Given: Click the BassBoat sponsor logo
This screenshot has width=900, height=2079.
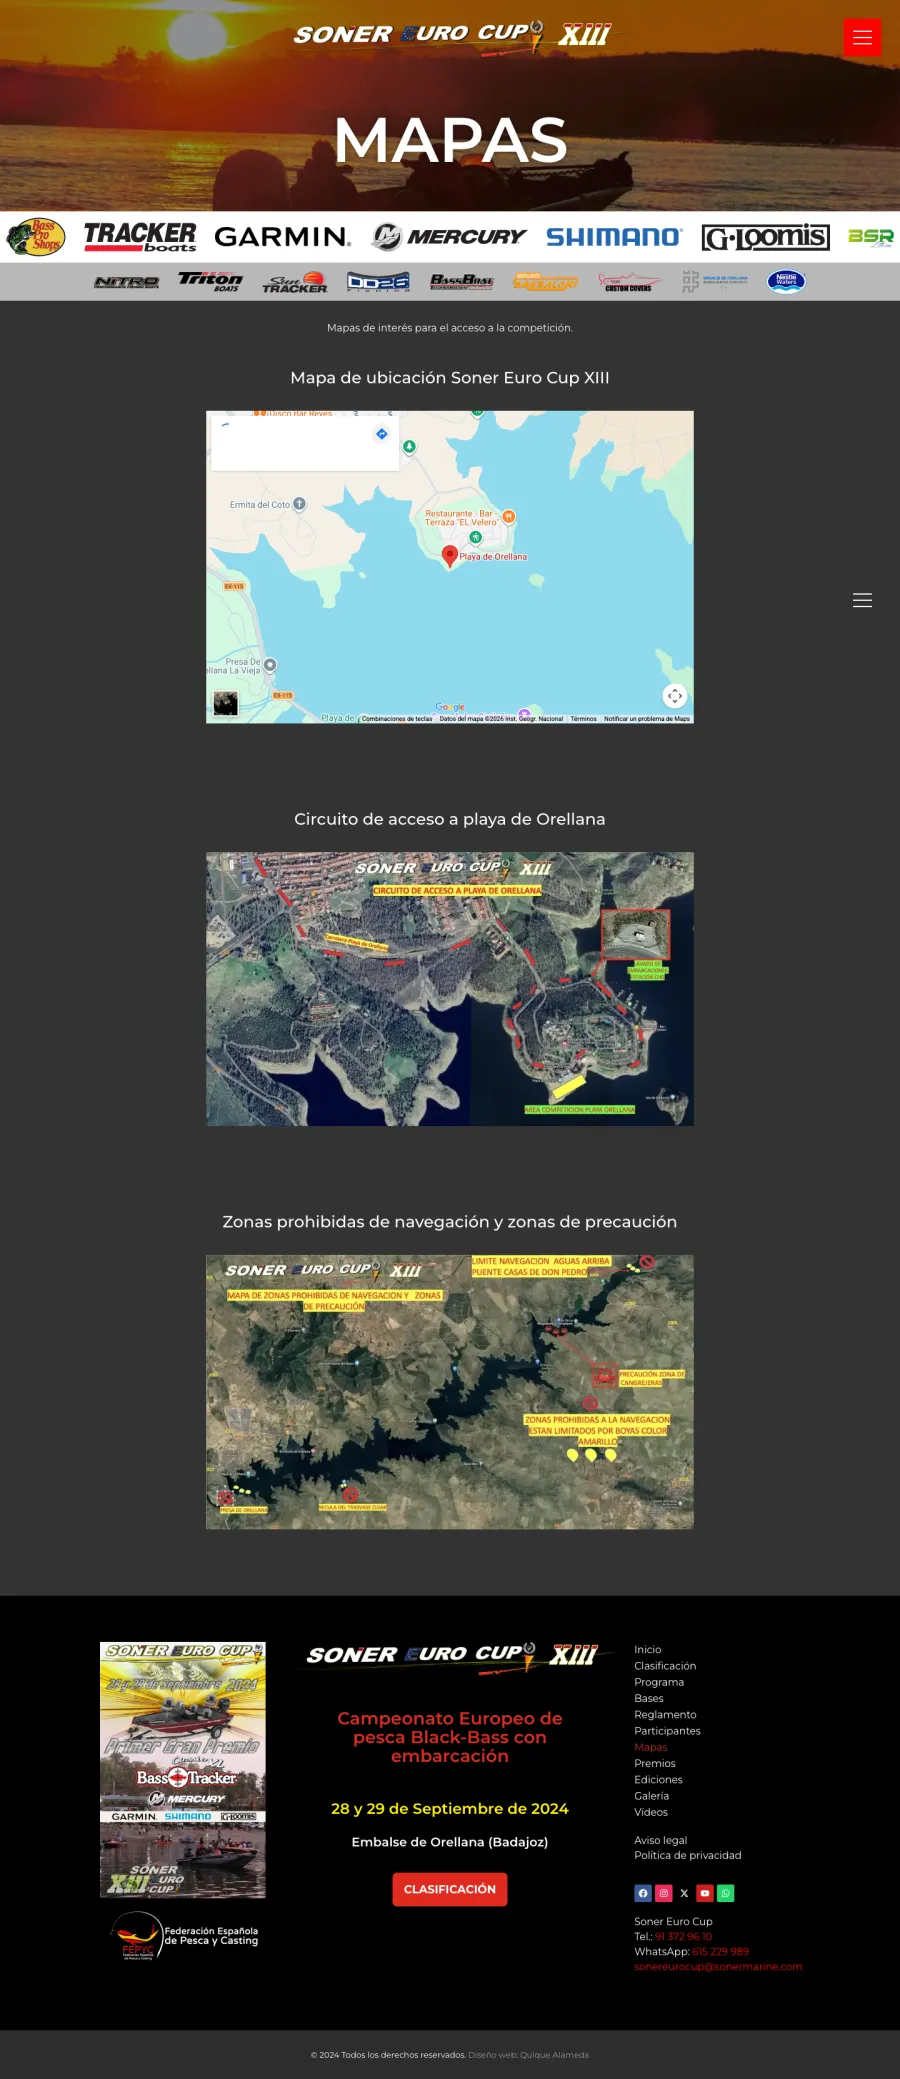Looking at the screenshot, I should [x=462, y=282].
